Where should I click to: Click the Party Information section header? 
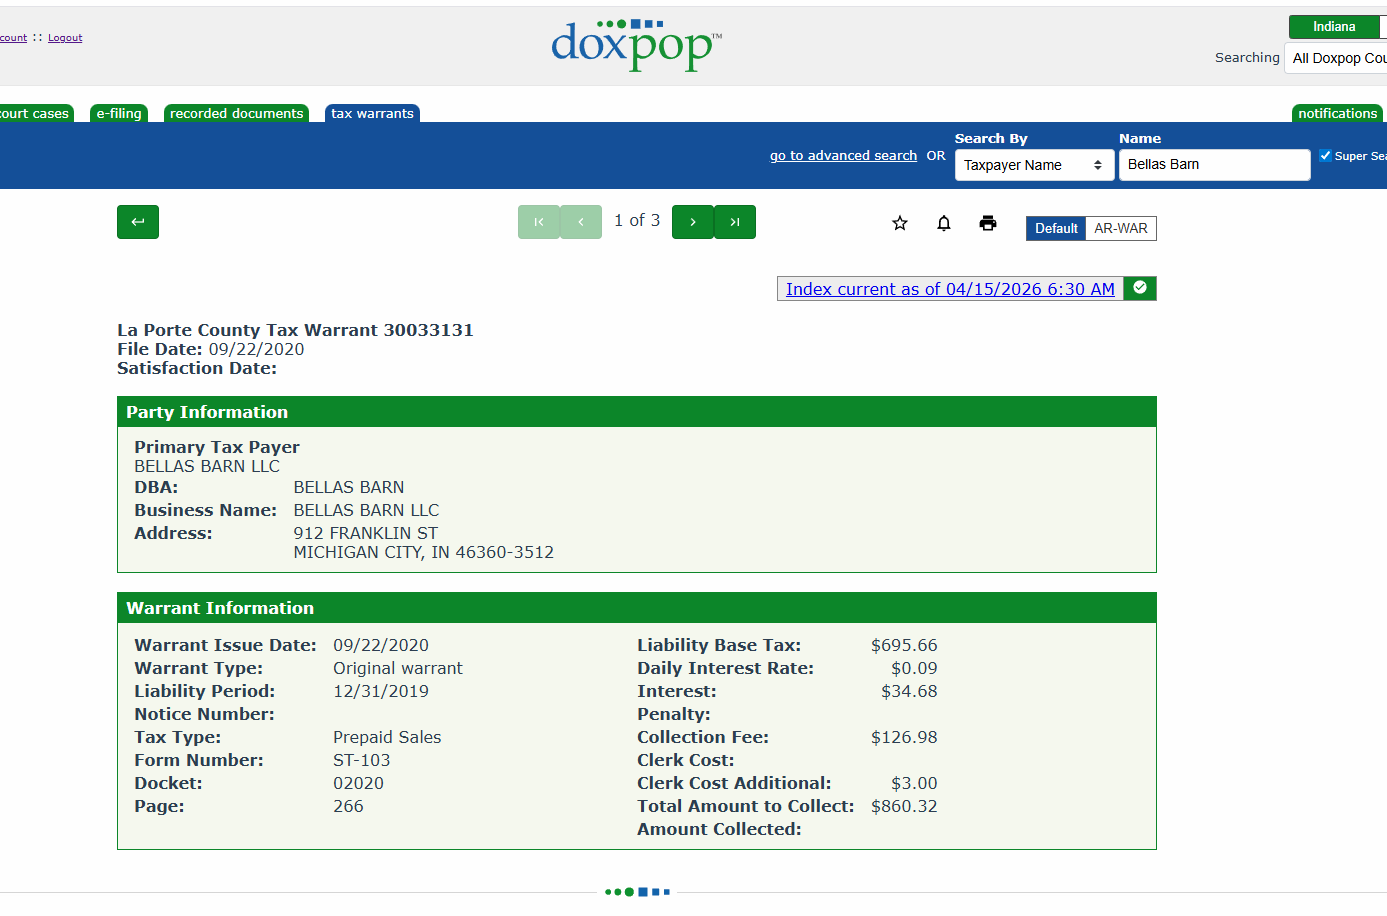[x=637, y=412]
